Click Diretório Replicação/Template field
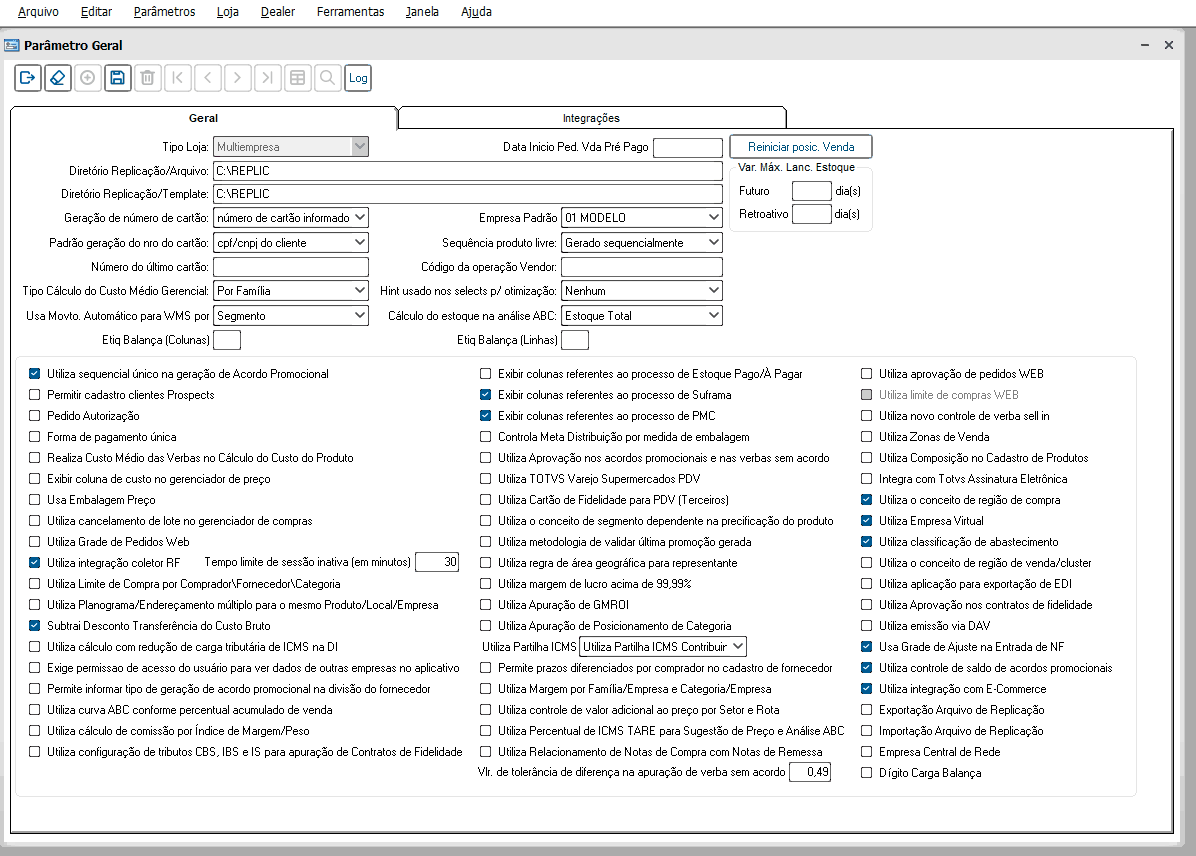Image resolution: width=1196 pixels, height=856 pixels. coord(468,194)
